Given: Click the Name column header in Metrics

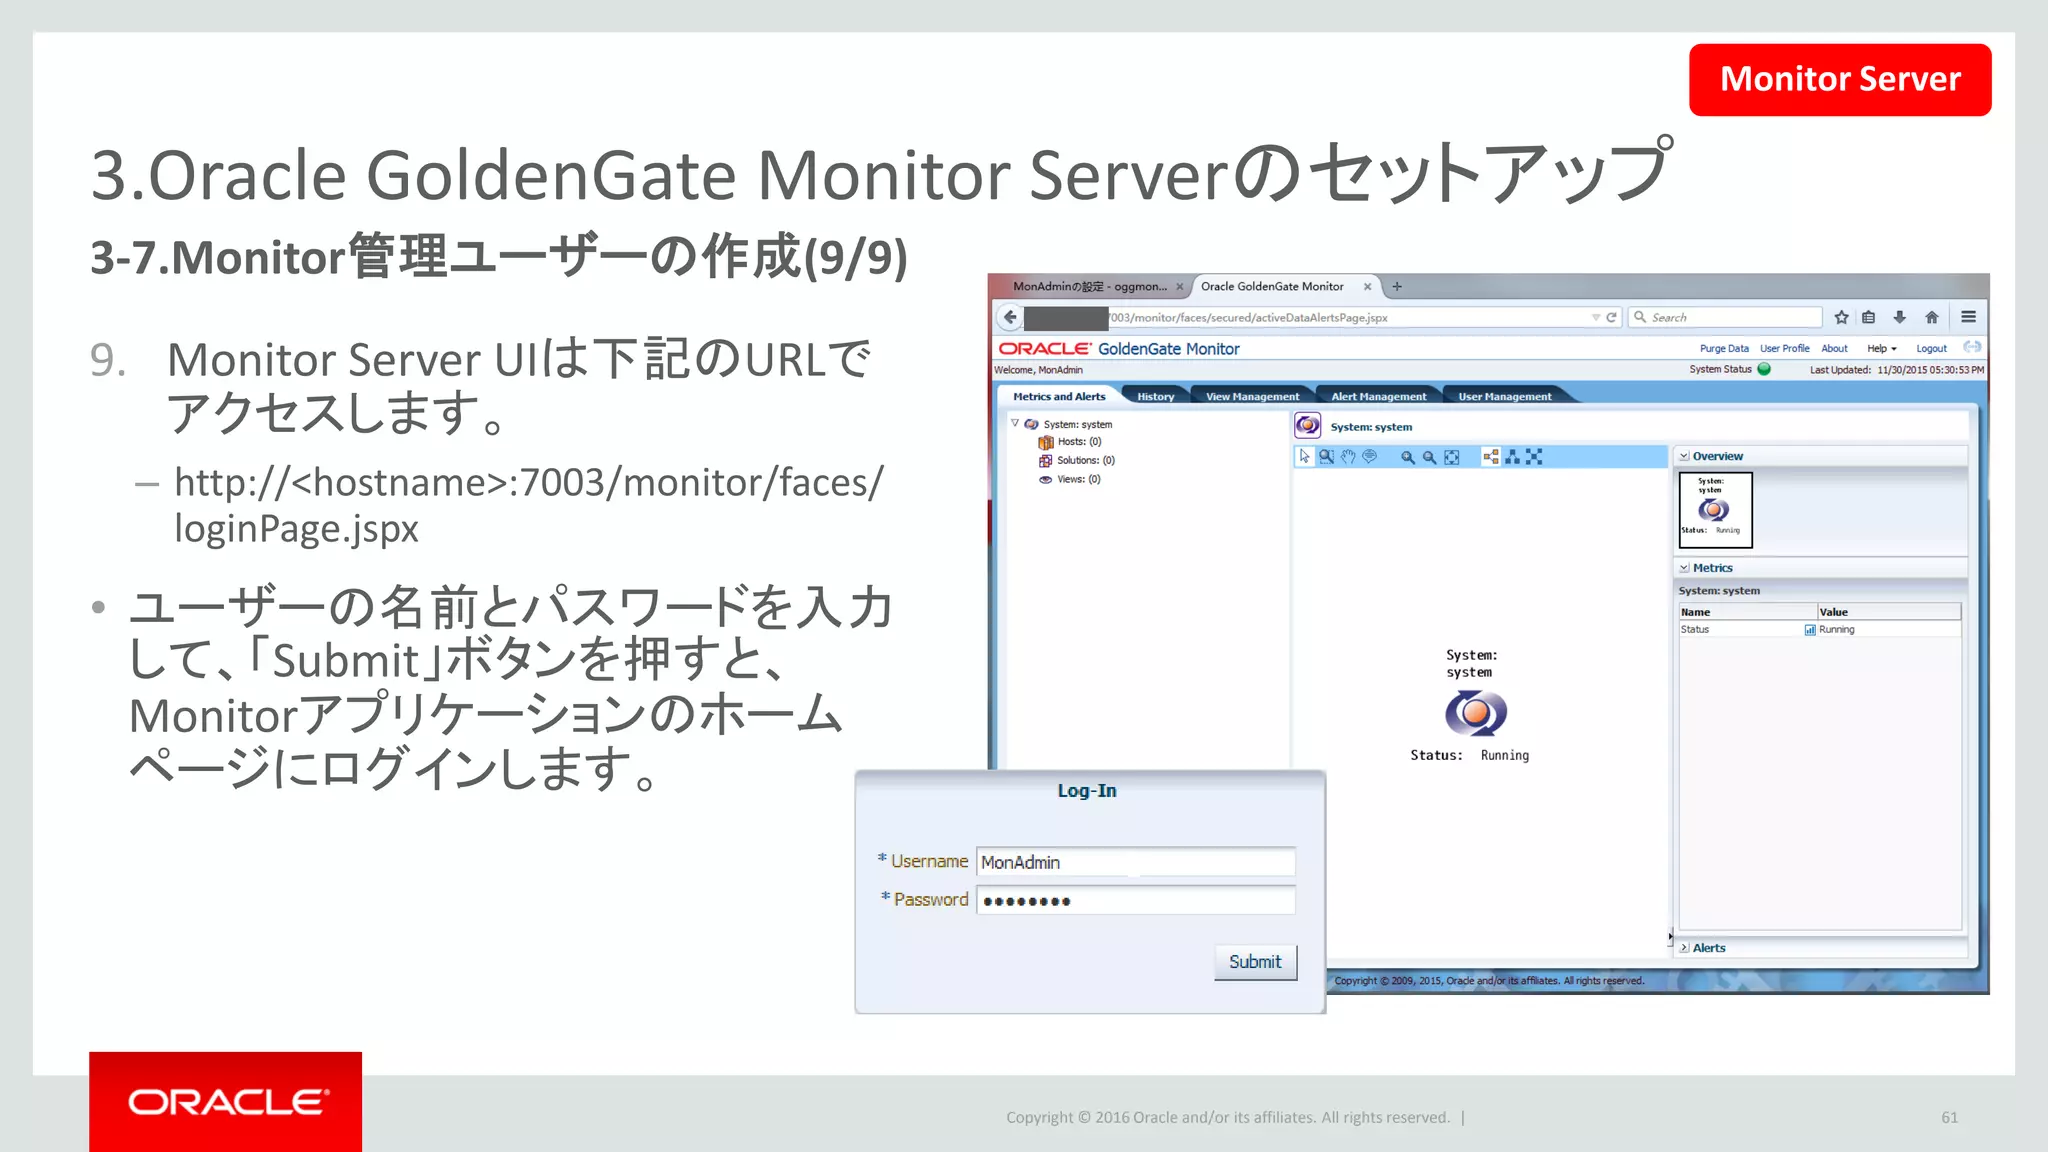Looking at the screenshot, I should pos(1746,612).
